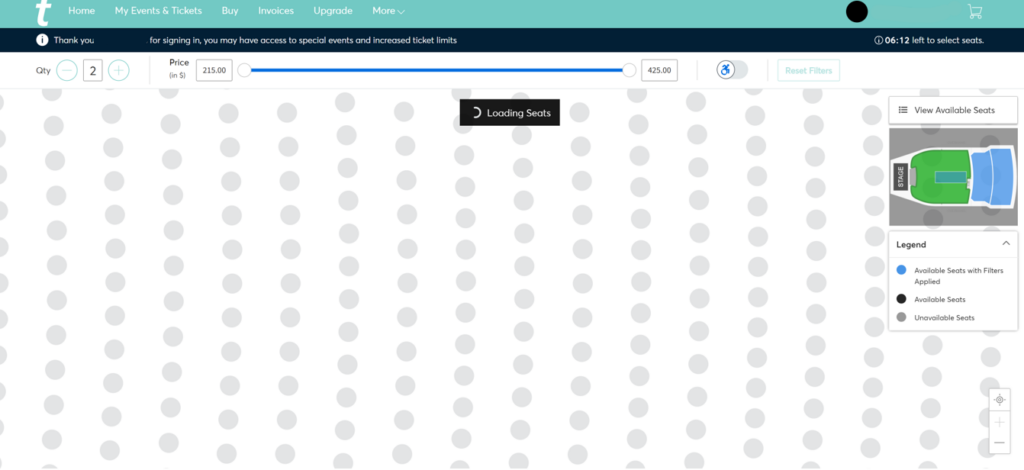Open the shopping cart
Image resolution: width=1024 pixels, height=470 pixels.
coord(975,12)
